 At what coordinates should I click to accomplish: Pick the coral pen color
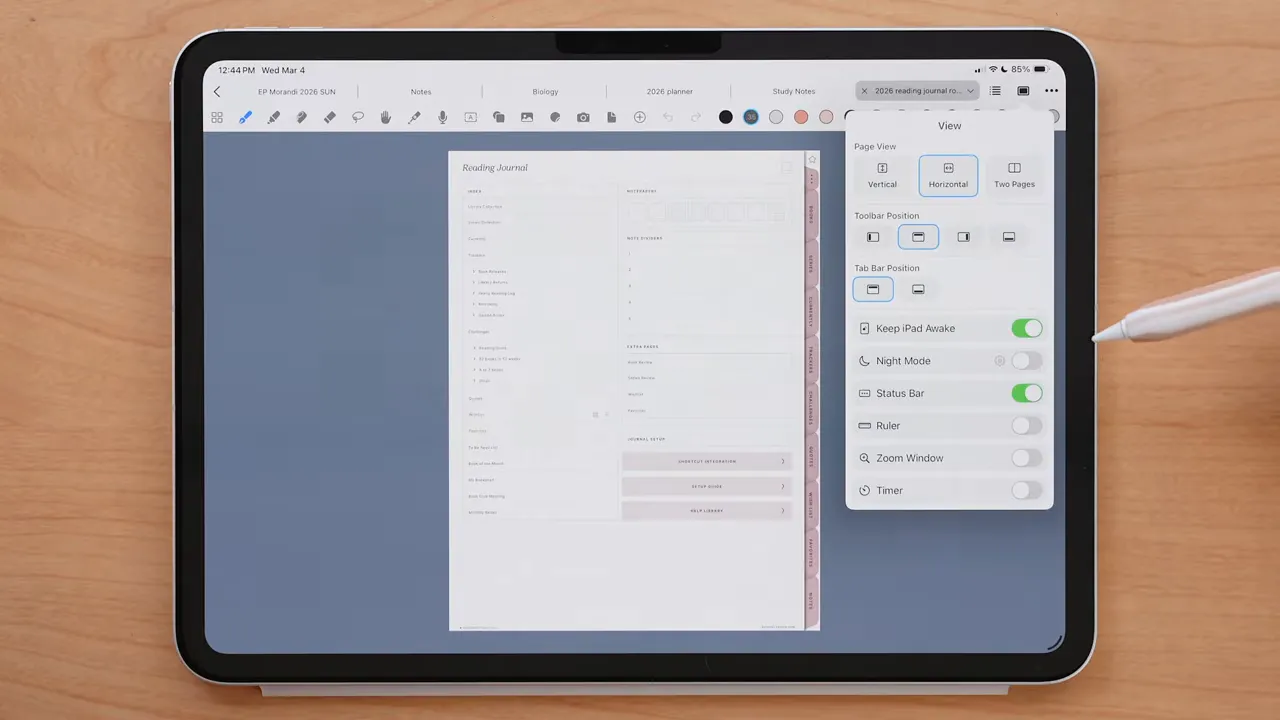pos(801,117)
